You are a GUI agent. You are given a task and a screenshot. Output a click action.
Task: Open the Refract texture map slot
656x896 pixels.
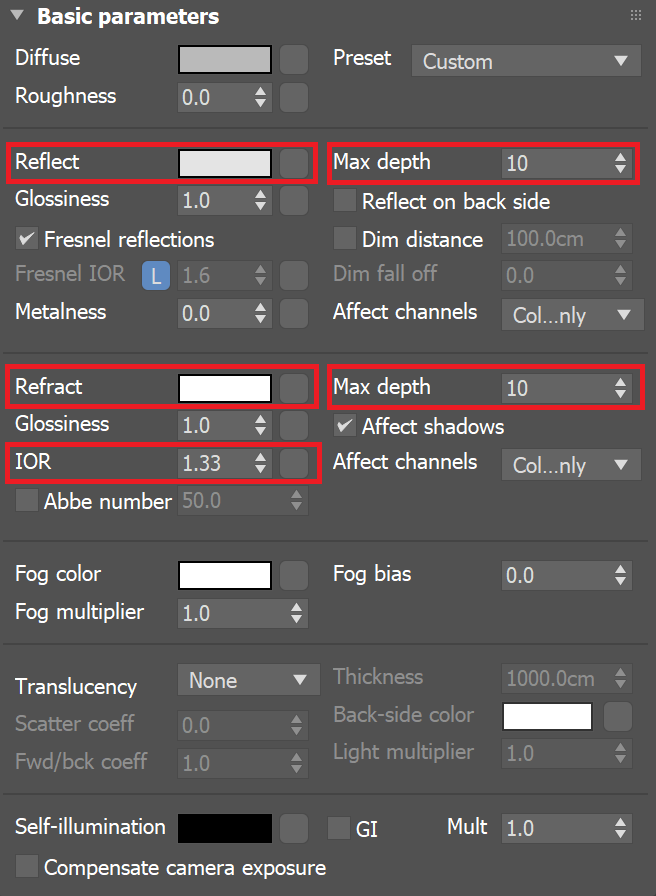point(291,387)
